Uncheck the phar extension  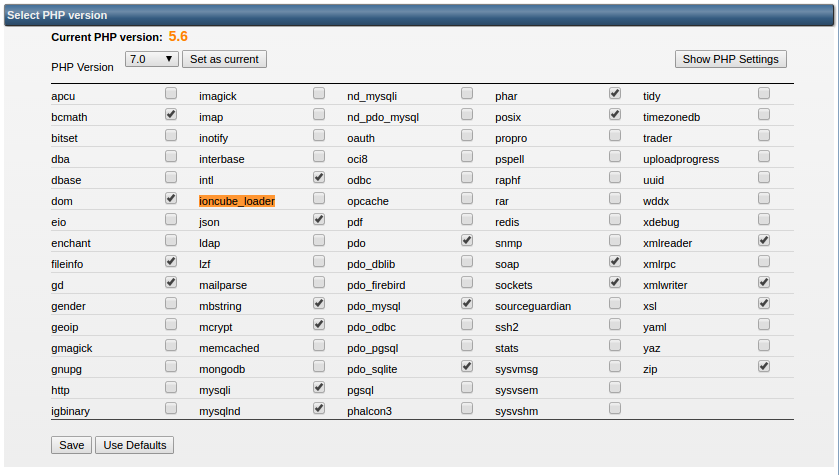point(615,94)
